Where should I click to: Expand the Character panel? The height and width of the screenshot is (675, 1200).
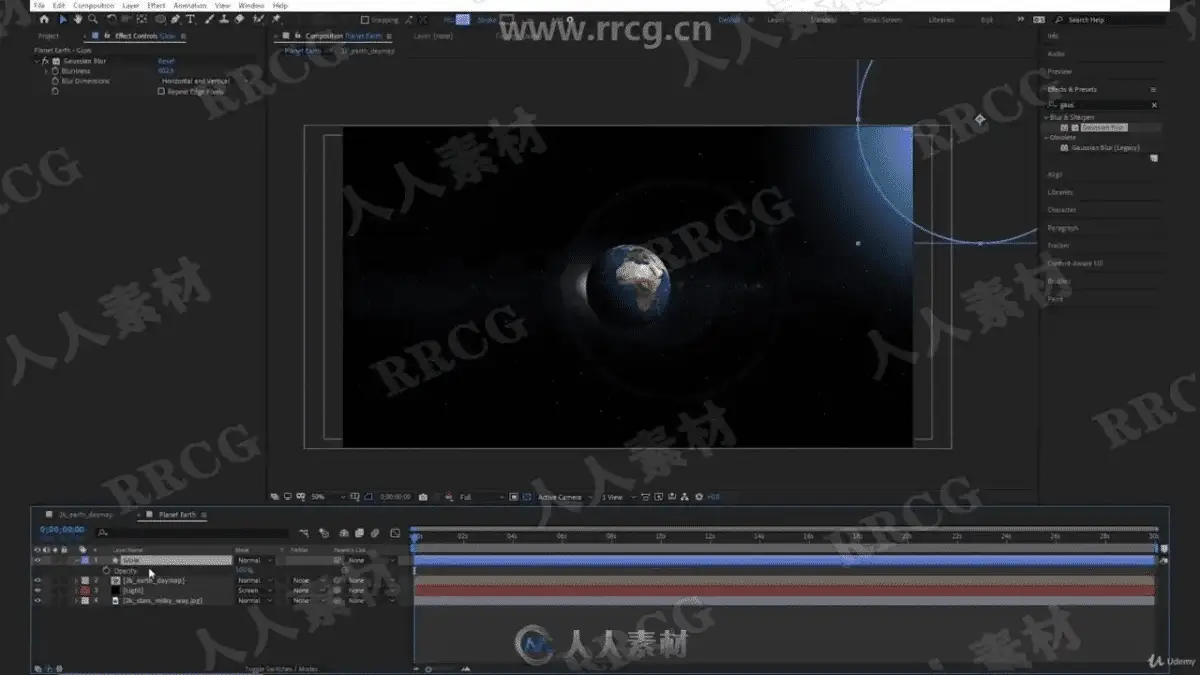click(1061, 210)
